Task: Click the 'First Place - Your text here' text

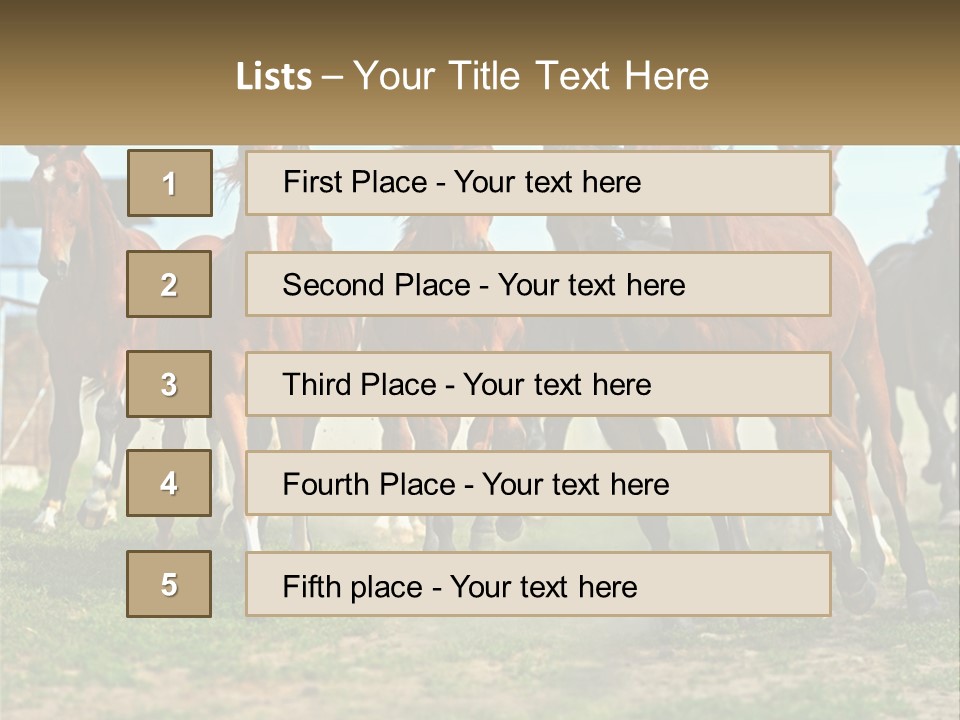Action: pyautogui.click(x=462, y=182)
